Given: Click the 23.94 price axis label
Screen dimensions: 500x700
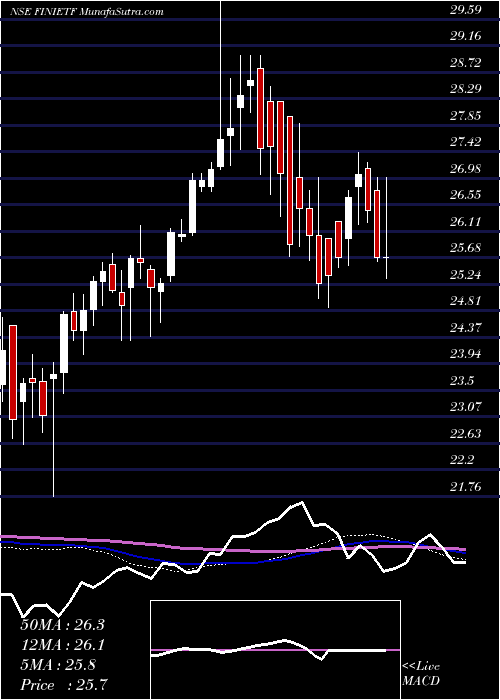Looking at the screenshot, I should pos(465,354).
